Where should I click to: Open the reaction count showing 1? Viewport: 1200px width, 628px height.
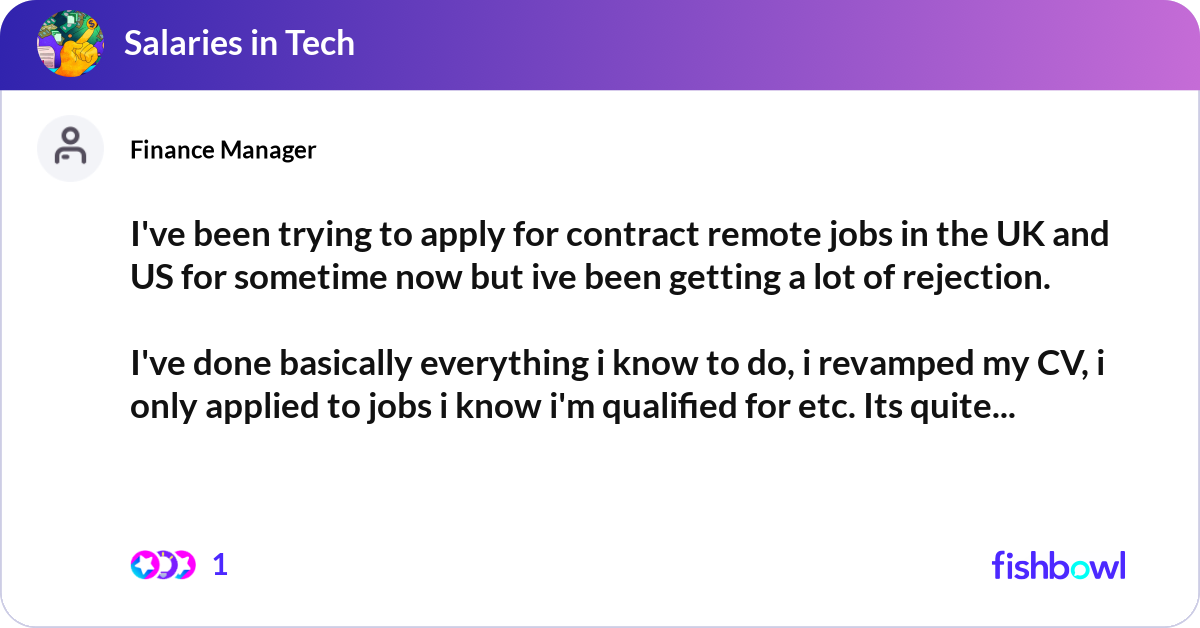tap(220, 565)
